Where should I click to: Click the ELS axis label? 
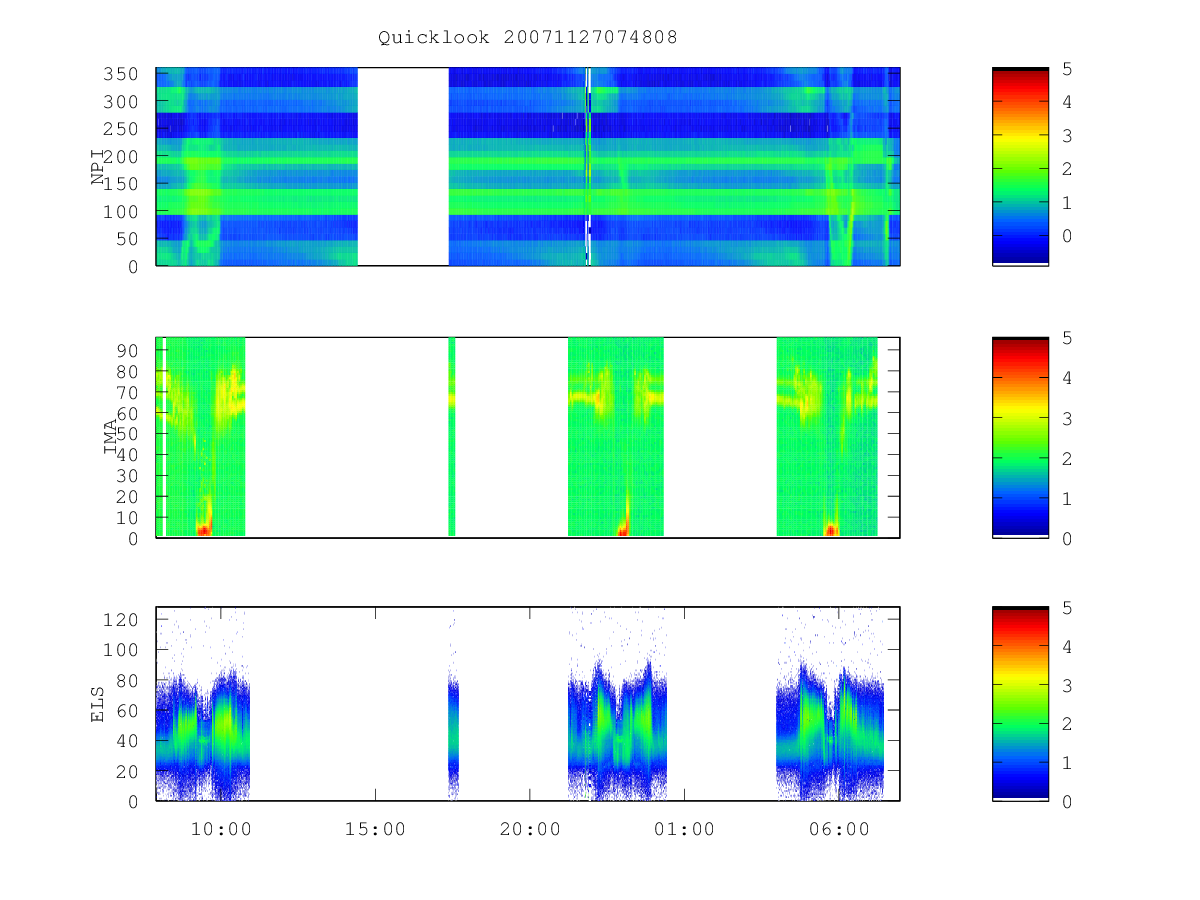[x=99, y=704]
